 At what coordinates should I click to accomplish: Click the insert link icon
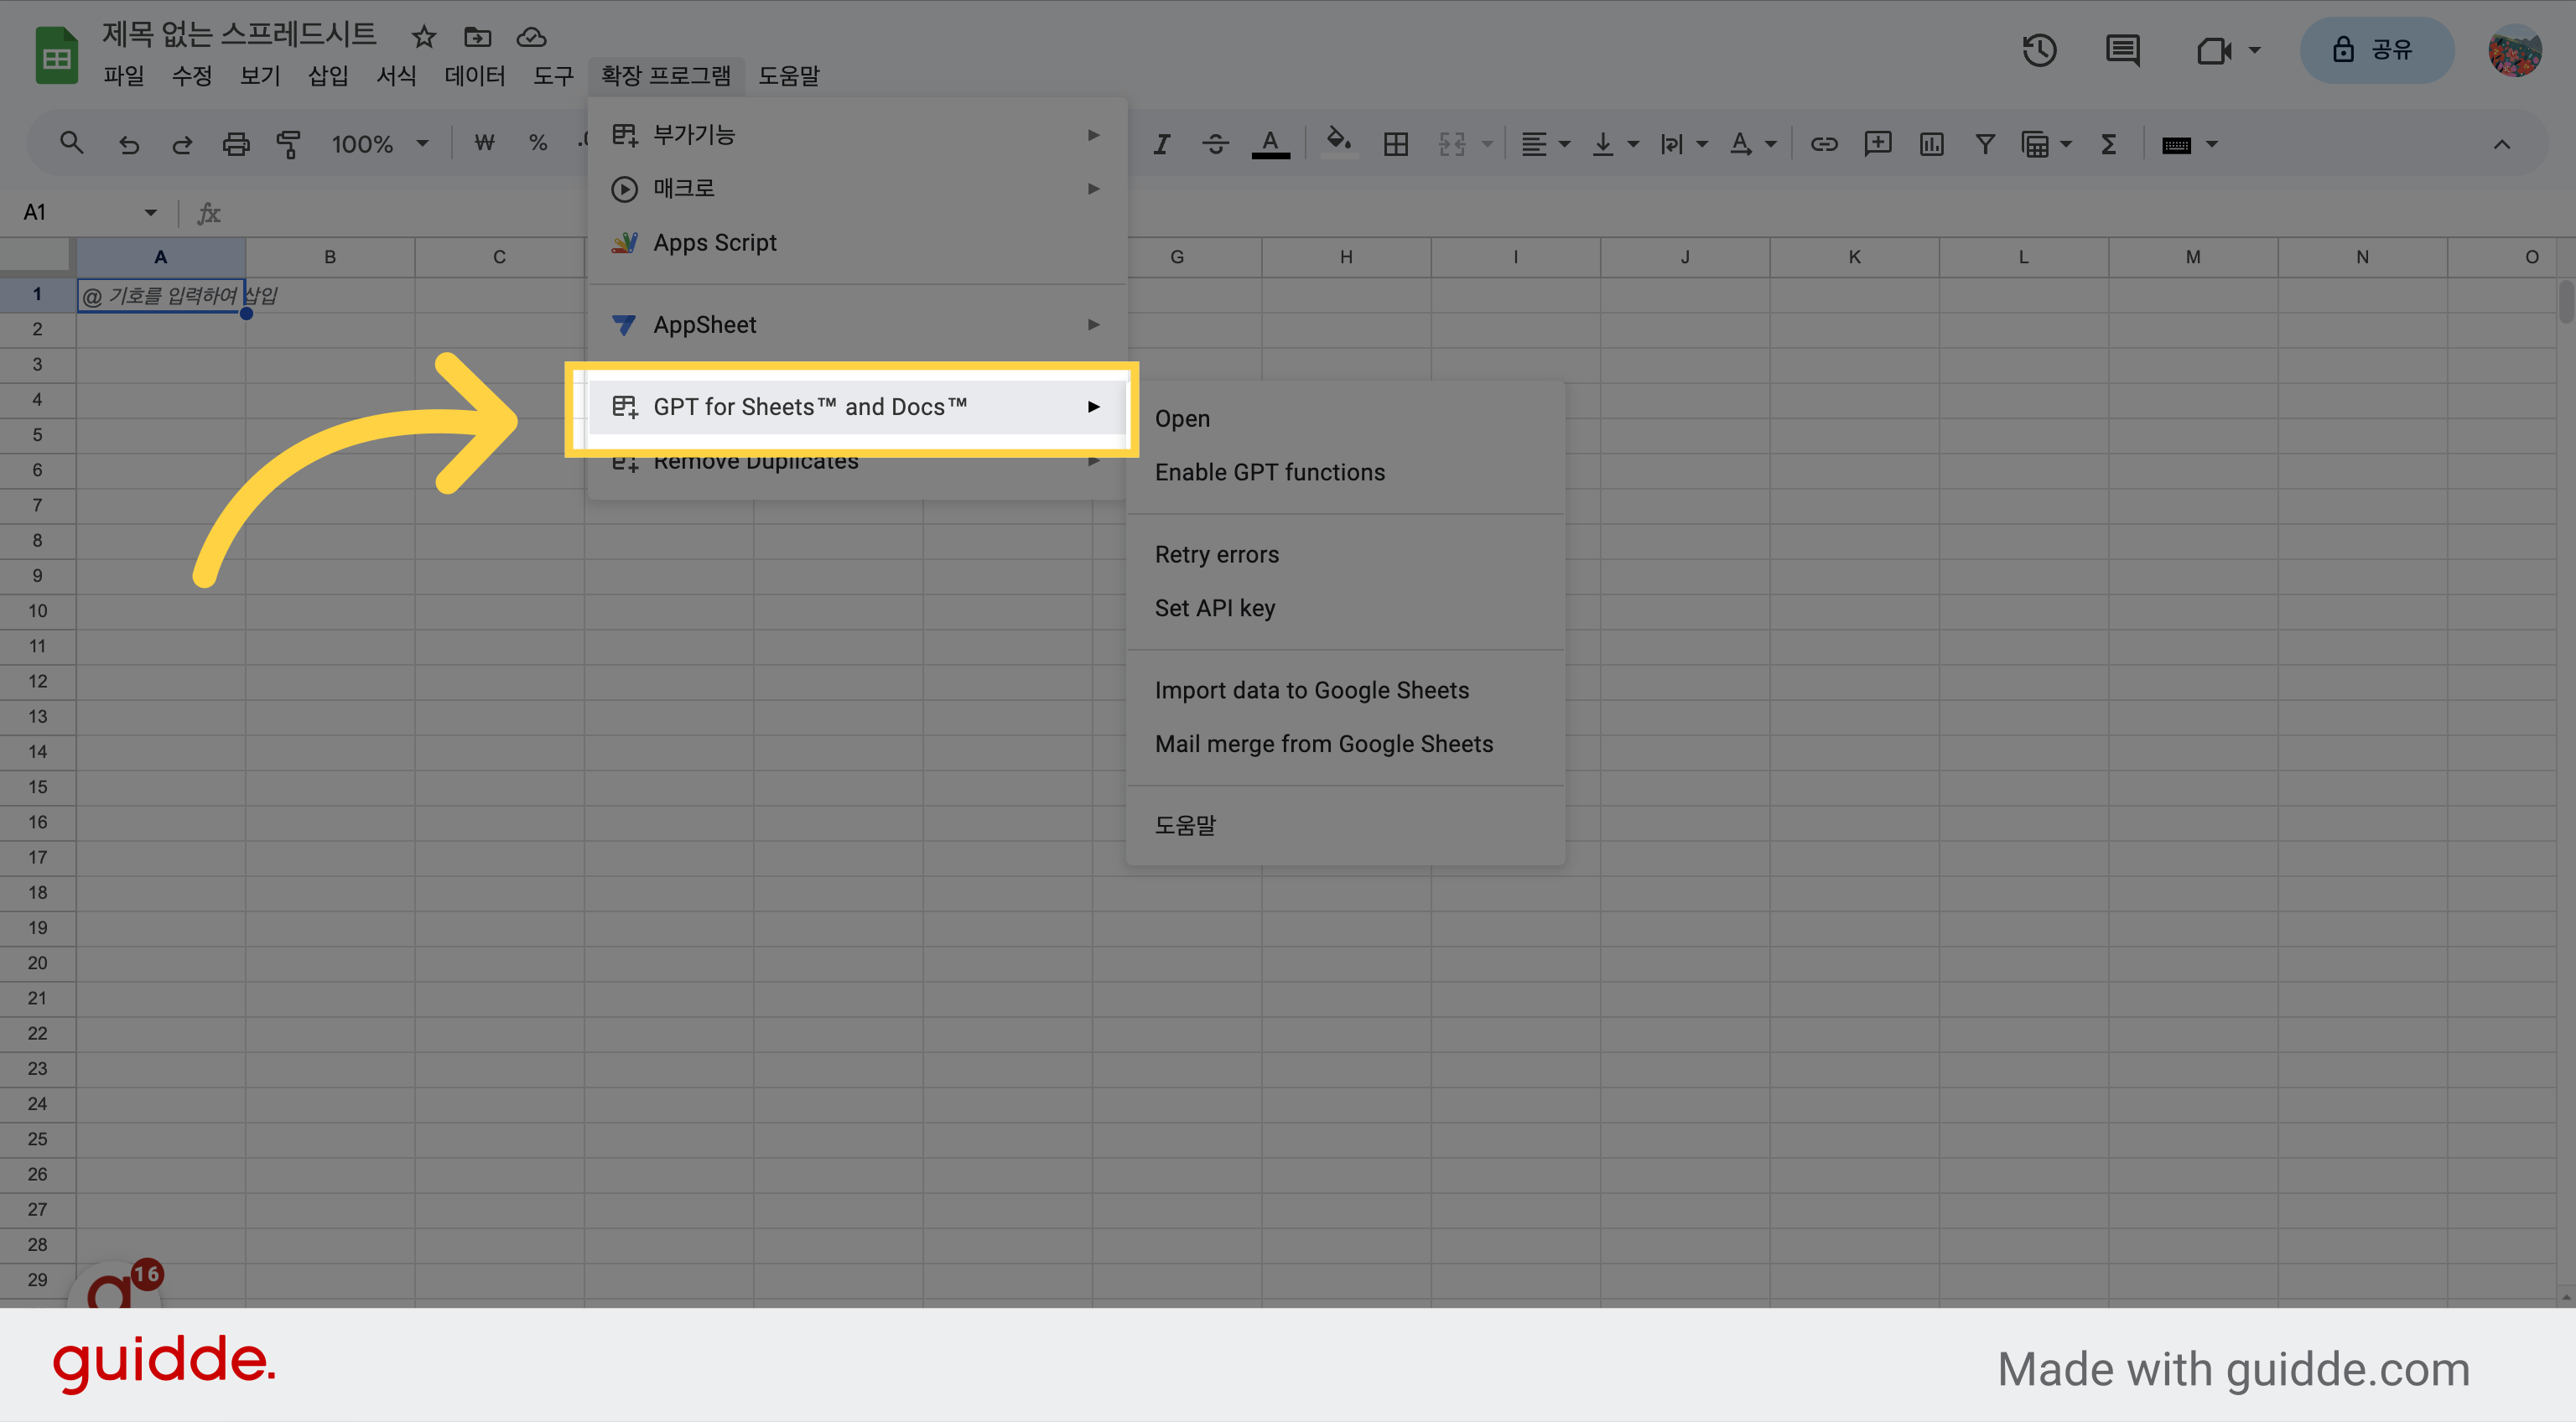click(1824, 145)
